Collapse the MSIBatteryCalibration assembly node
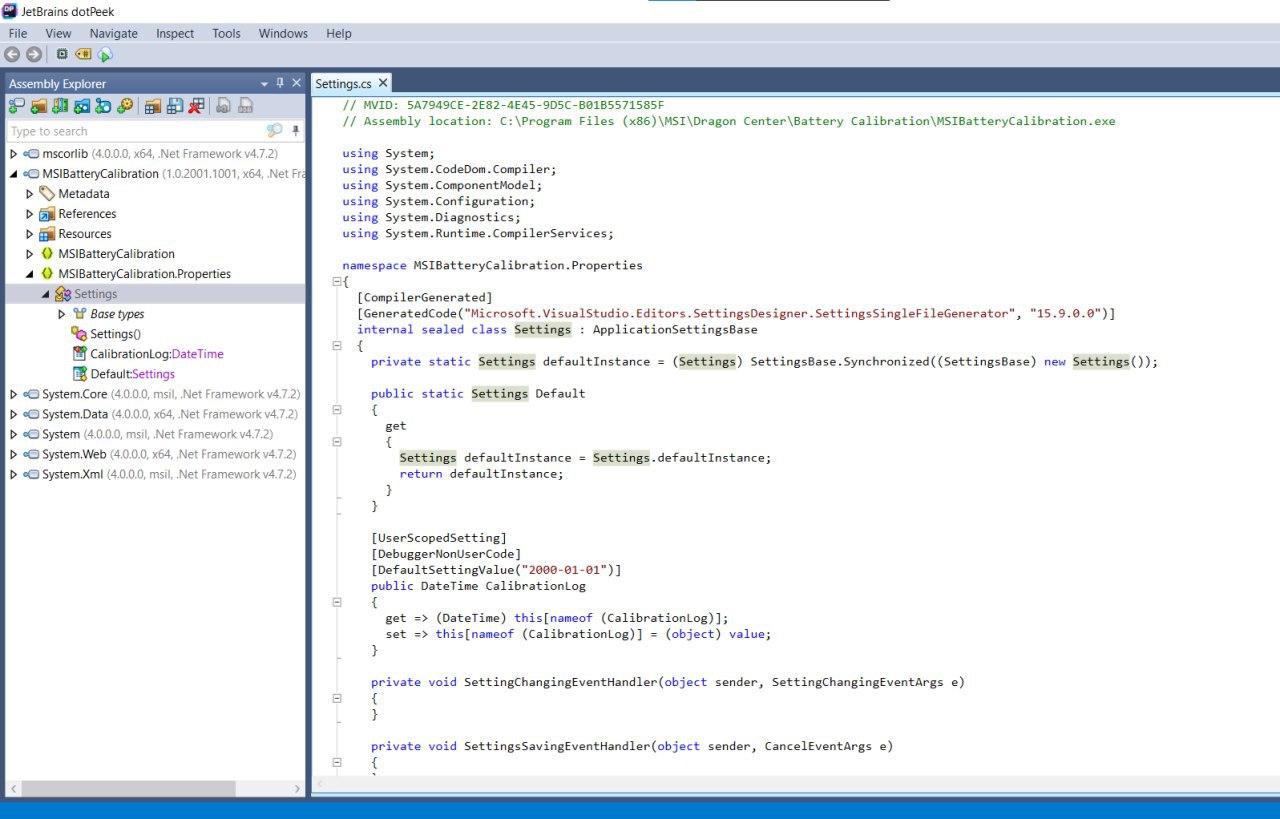 [13, 174]
